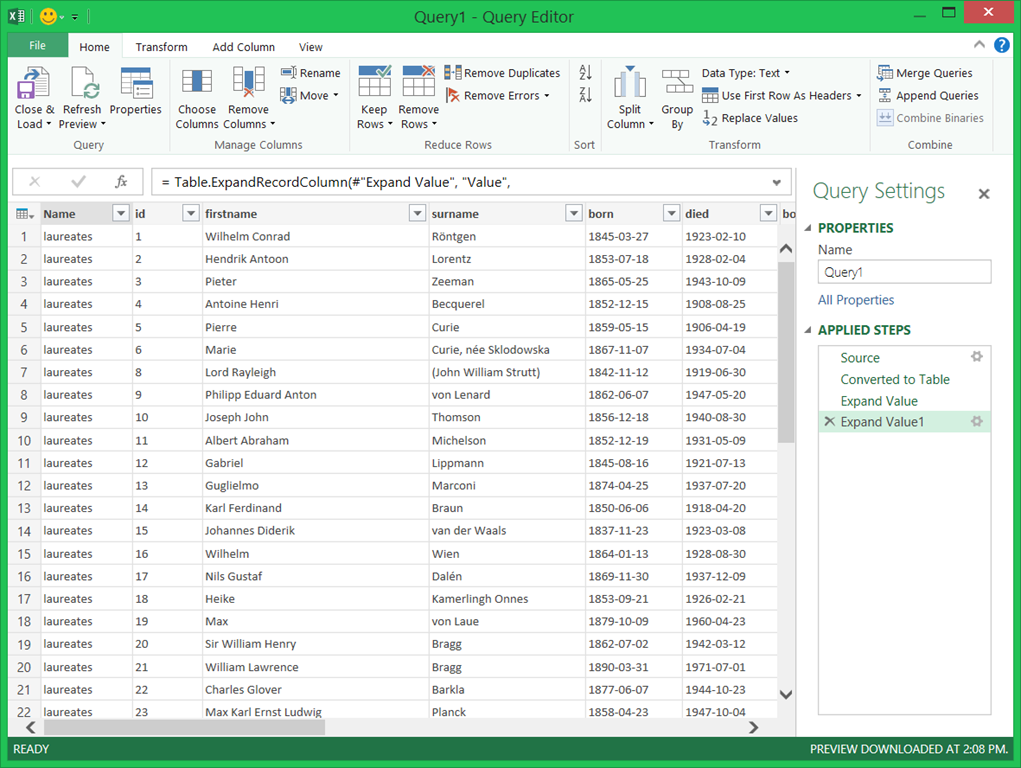This screenshot has height=768, width=1021.
Task: Click the Remove Duplicates button
Action: click(x=503, y=73)
